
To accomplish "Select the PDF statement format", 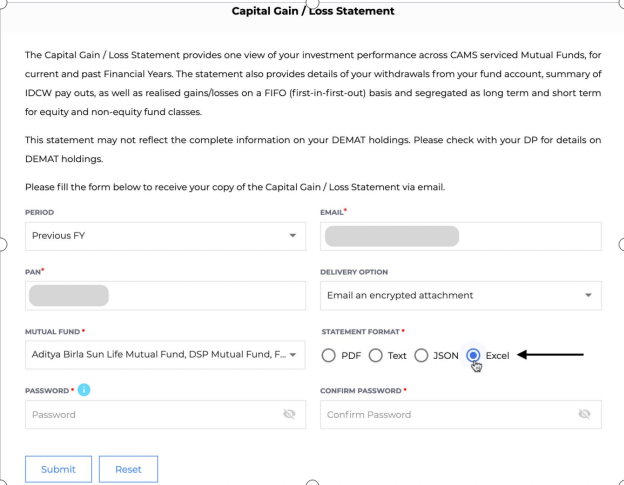I will click(x=329, y=355).
